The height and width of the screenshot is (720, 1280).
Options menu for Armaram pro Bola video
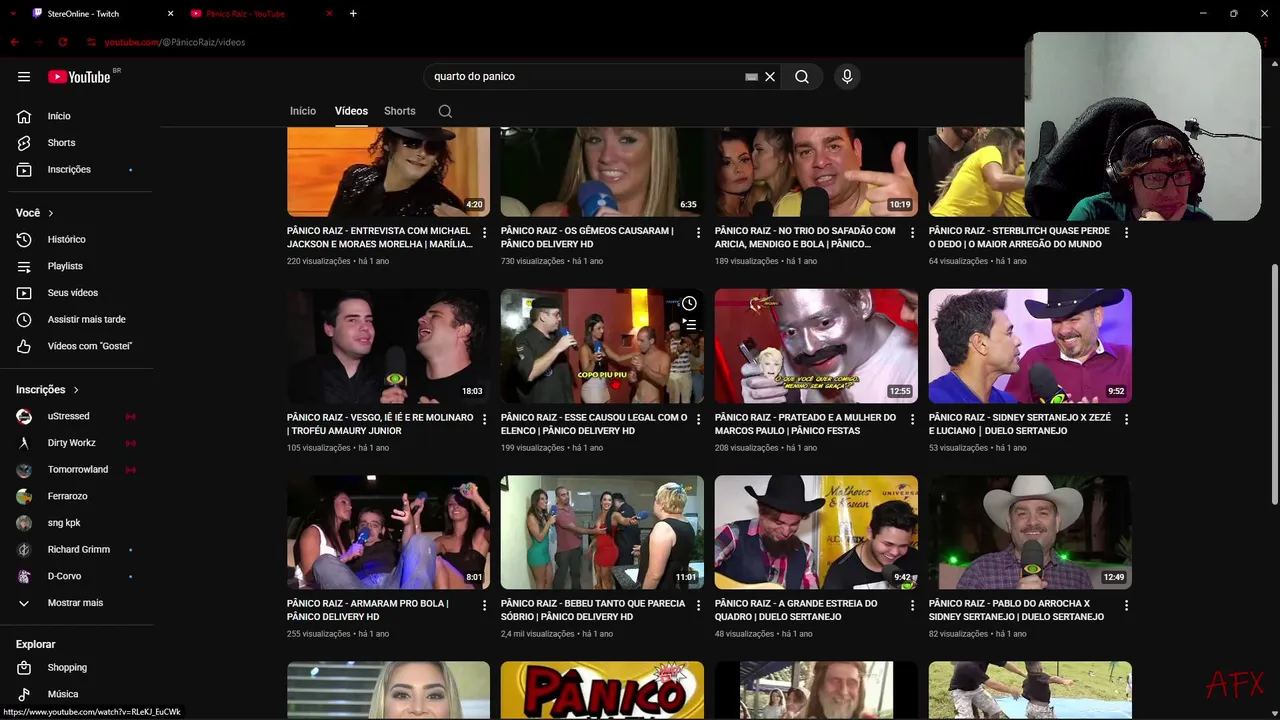[x=485, y=606]
